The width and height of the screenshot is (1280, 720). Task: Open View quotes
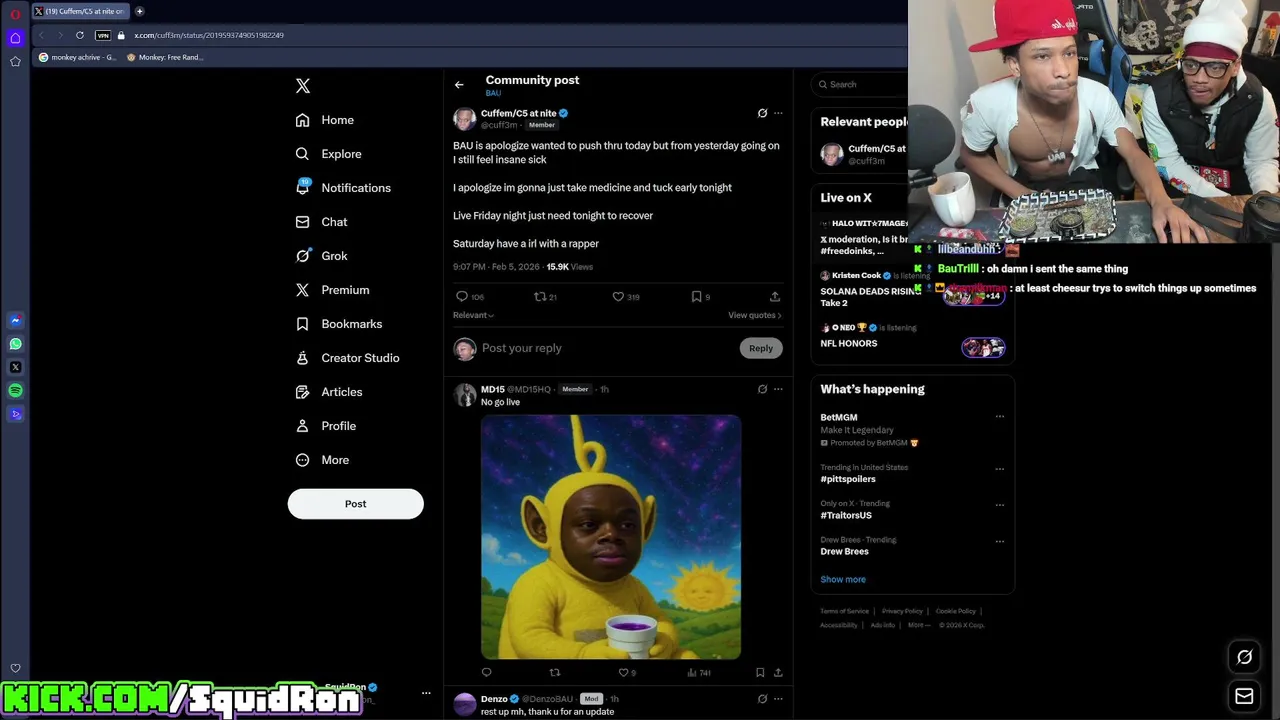click(x=755, y=315)
